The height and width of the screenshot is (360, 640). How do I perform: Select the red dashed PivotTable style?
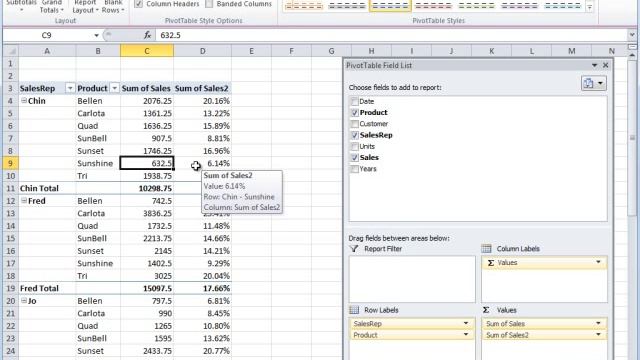coord(433,6)
